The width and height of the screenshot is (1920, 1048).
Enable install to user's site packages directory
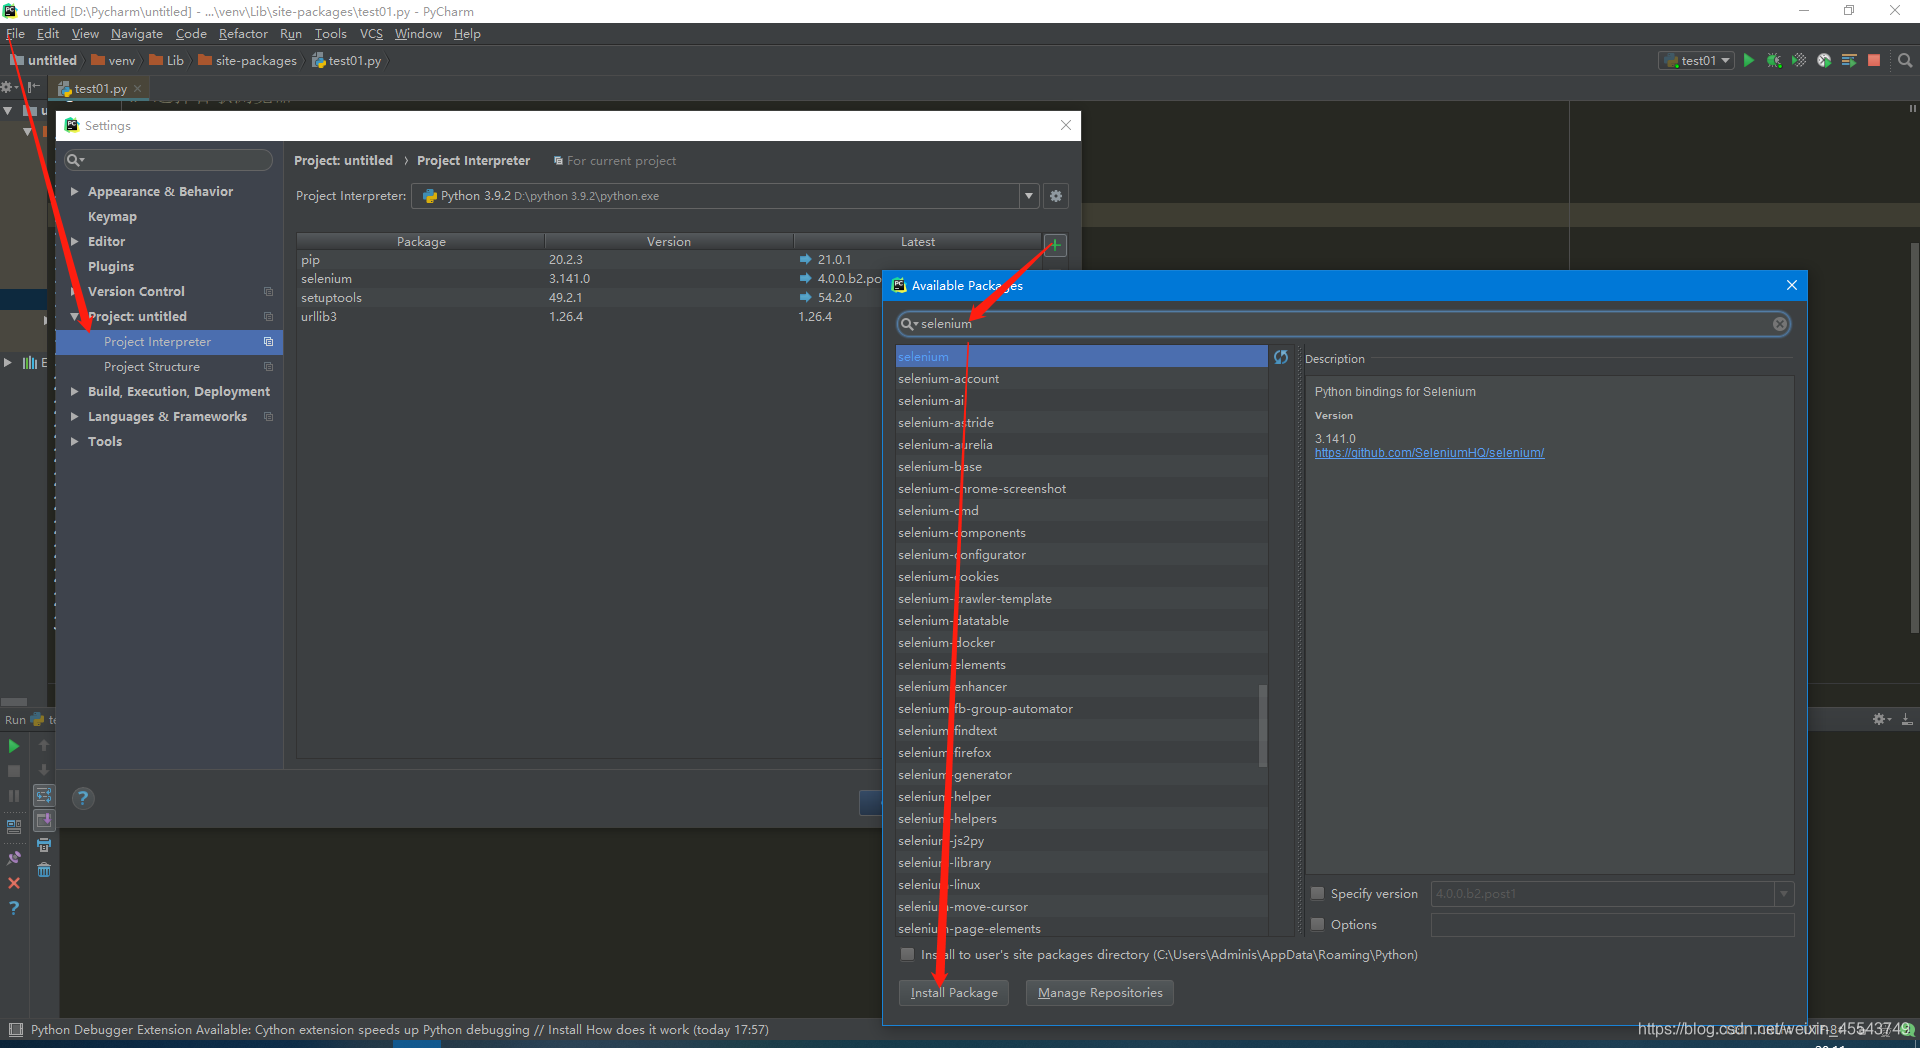pyautogui.click(x=907, y=955)
